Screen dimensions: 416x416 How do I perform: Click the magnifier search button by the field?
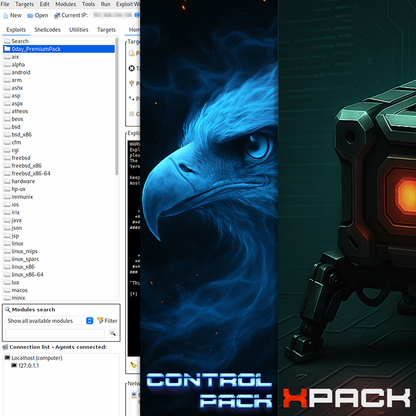coord(113,333)
